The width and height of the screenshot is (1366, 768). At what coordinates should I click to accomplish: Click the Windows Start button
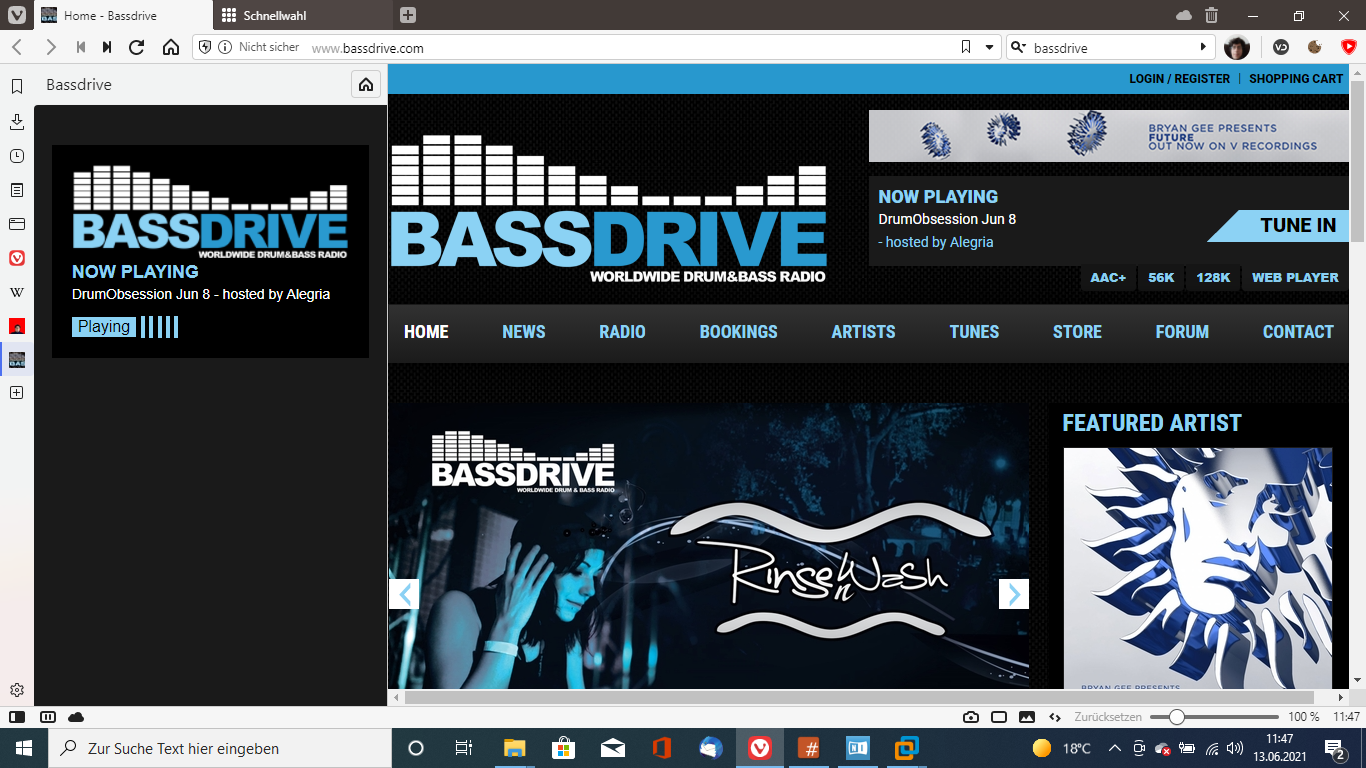[x=24, y=748]
